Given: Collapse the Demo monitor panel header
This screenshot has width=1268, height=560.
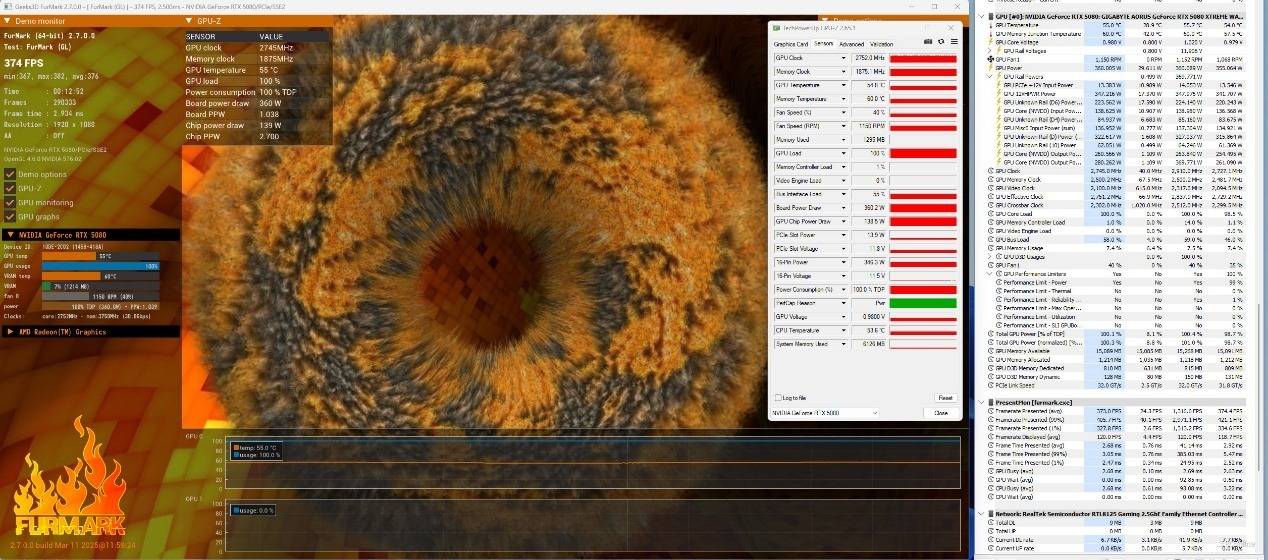Looking at the screenshot, I should click(x=9, y=20).
